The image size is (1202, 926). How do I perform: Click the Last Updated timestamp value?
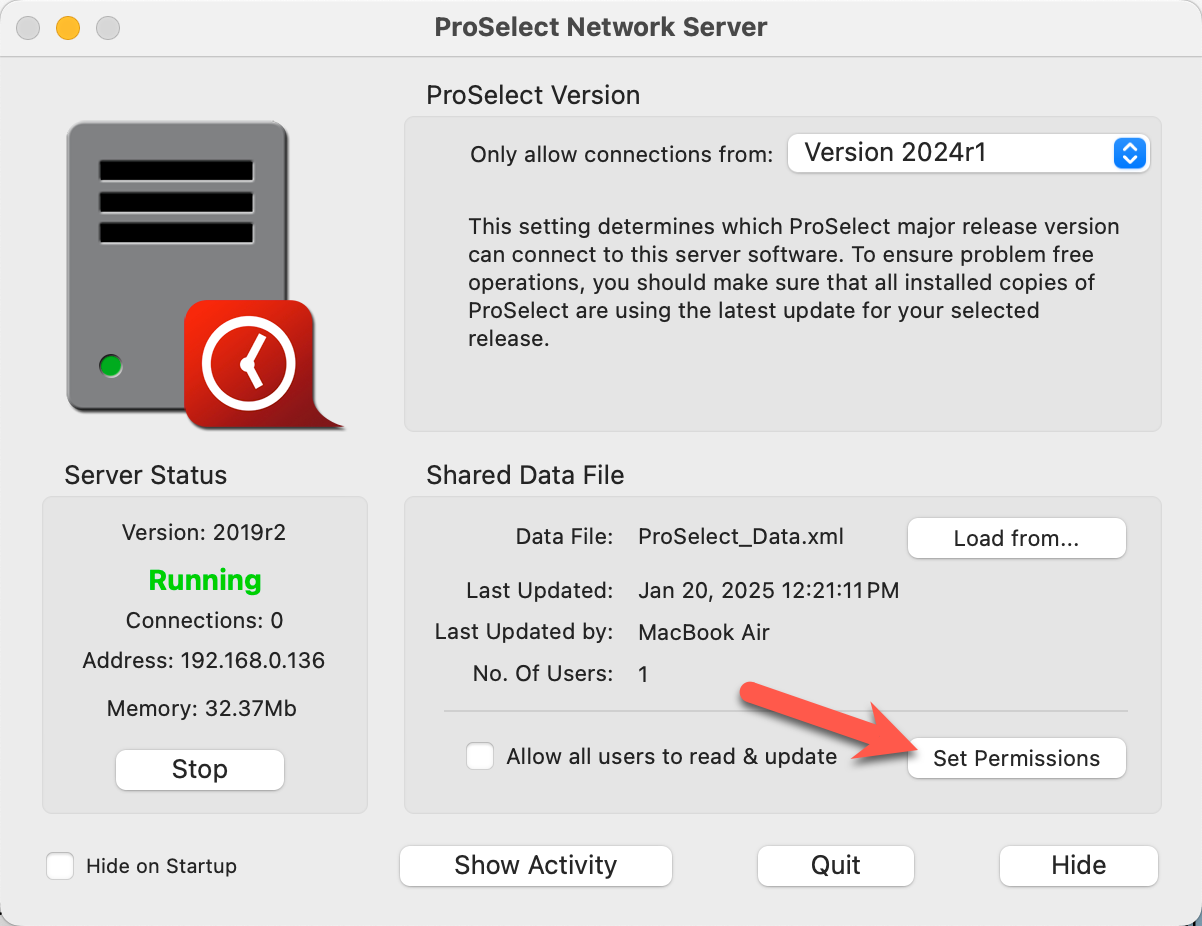(x=768, y=591)
